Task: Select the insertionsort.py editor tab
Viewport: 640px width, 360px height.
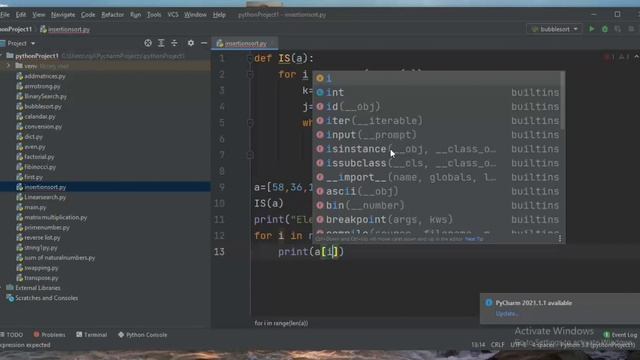Action: [244, 43]
